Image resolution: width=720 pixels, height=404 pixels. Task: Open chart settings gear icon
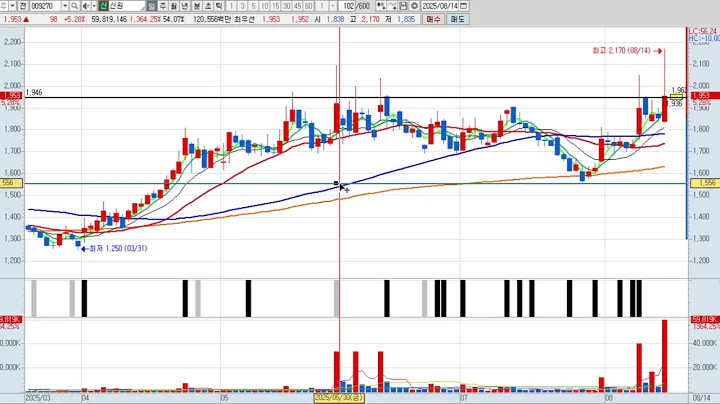[415, 6]
